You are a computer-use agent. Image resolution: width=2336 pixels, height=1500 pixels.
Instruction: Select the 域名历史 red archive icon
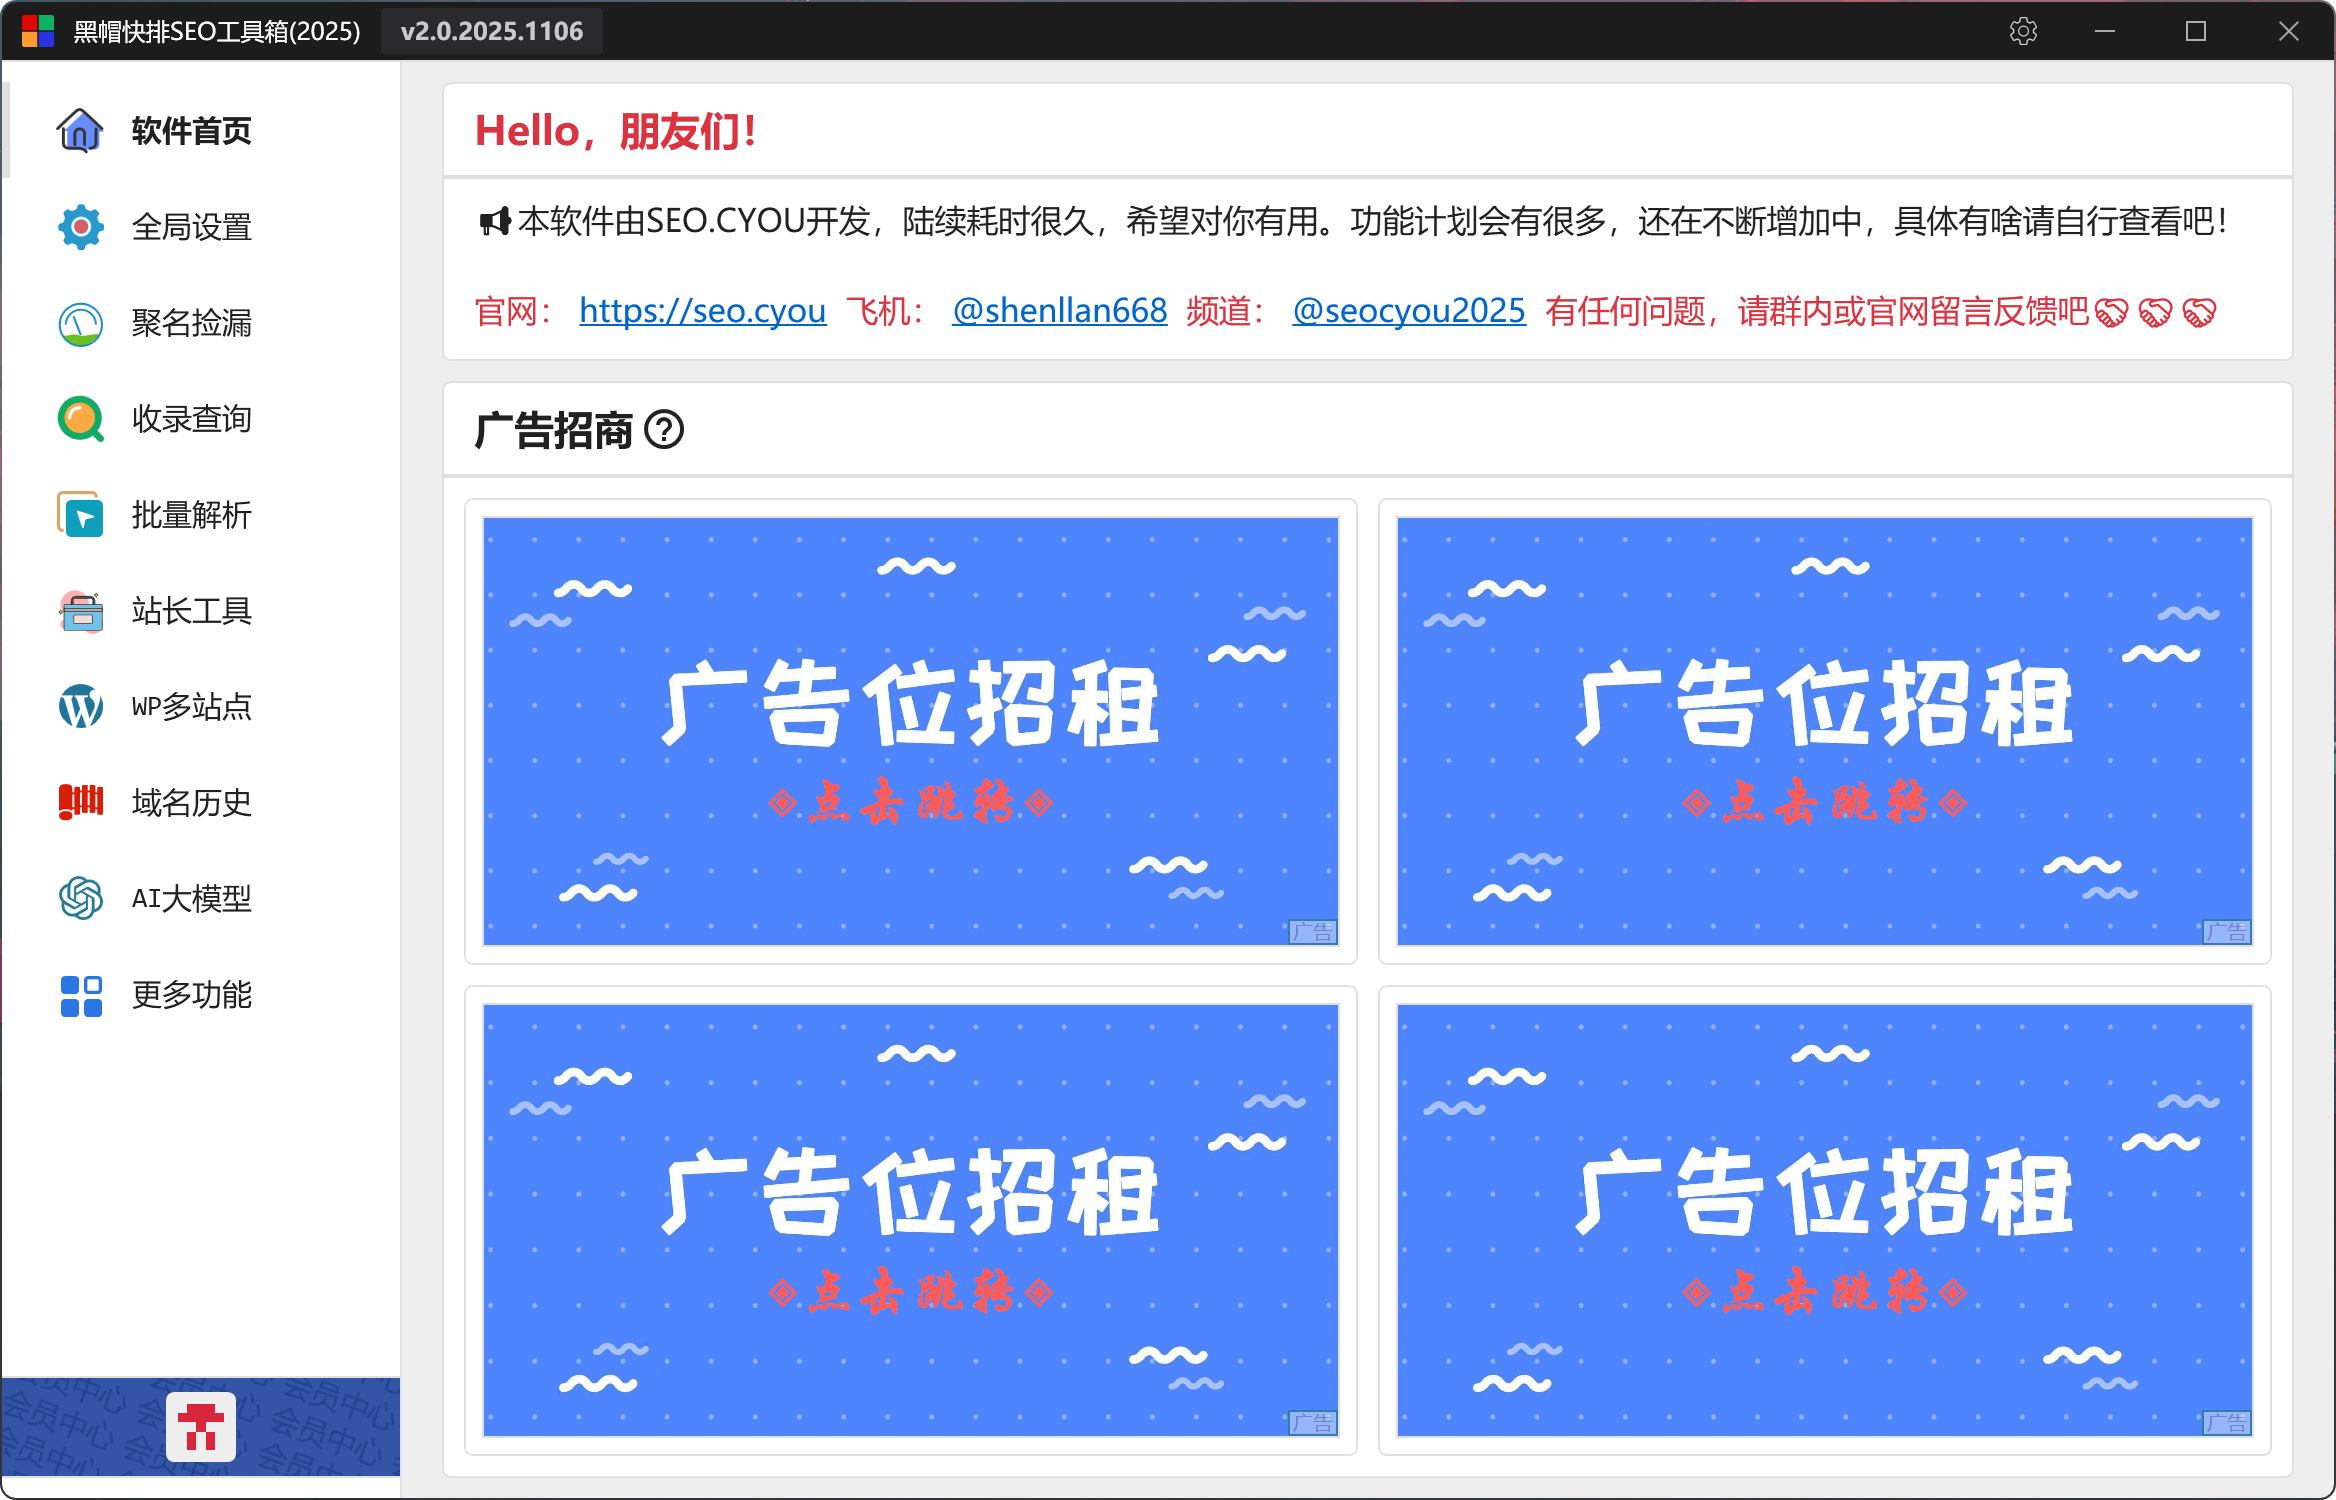pyautogui.click(x=80, y=802)
